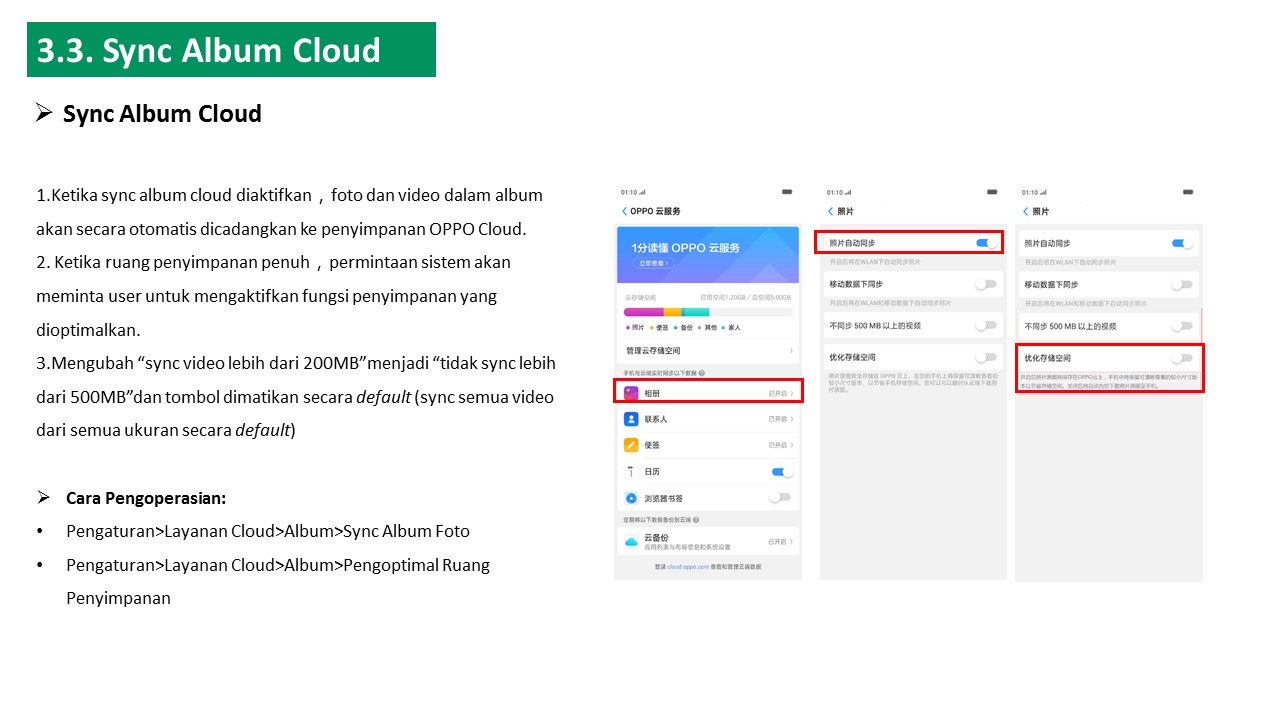This screenshot has width=1280, height=720.
Task: Click the Calendar (日历) icon
Action: pyautogui.click(x=631, y=471)
